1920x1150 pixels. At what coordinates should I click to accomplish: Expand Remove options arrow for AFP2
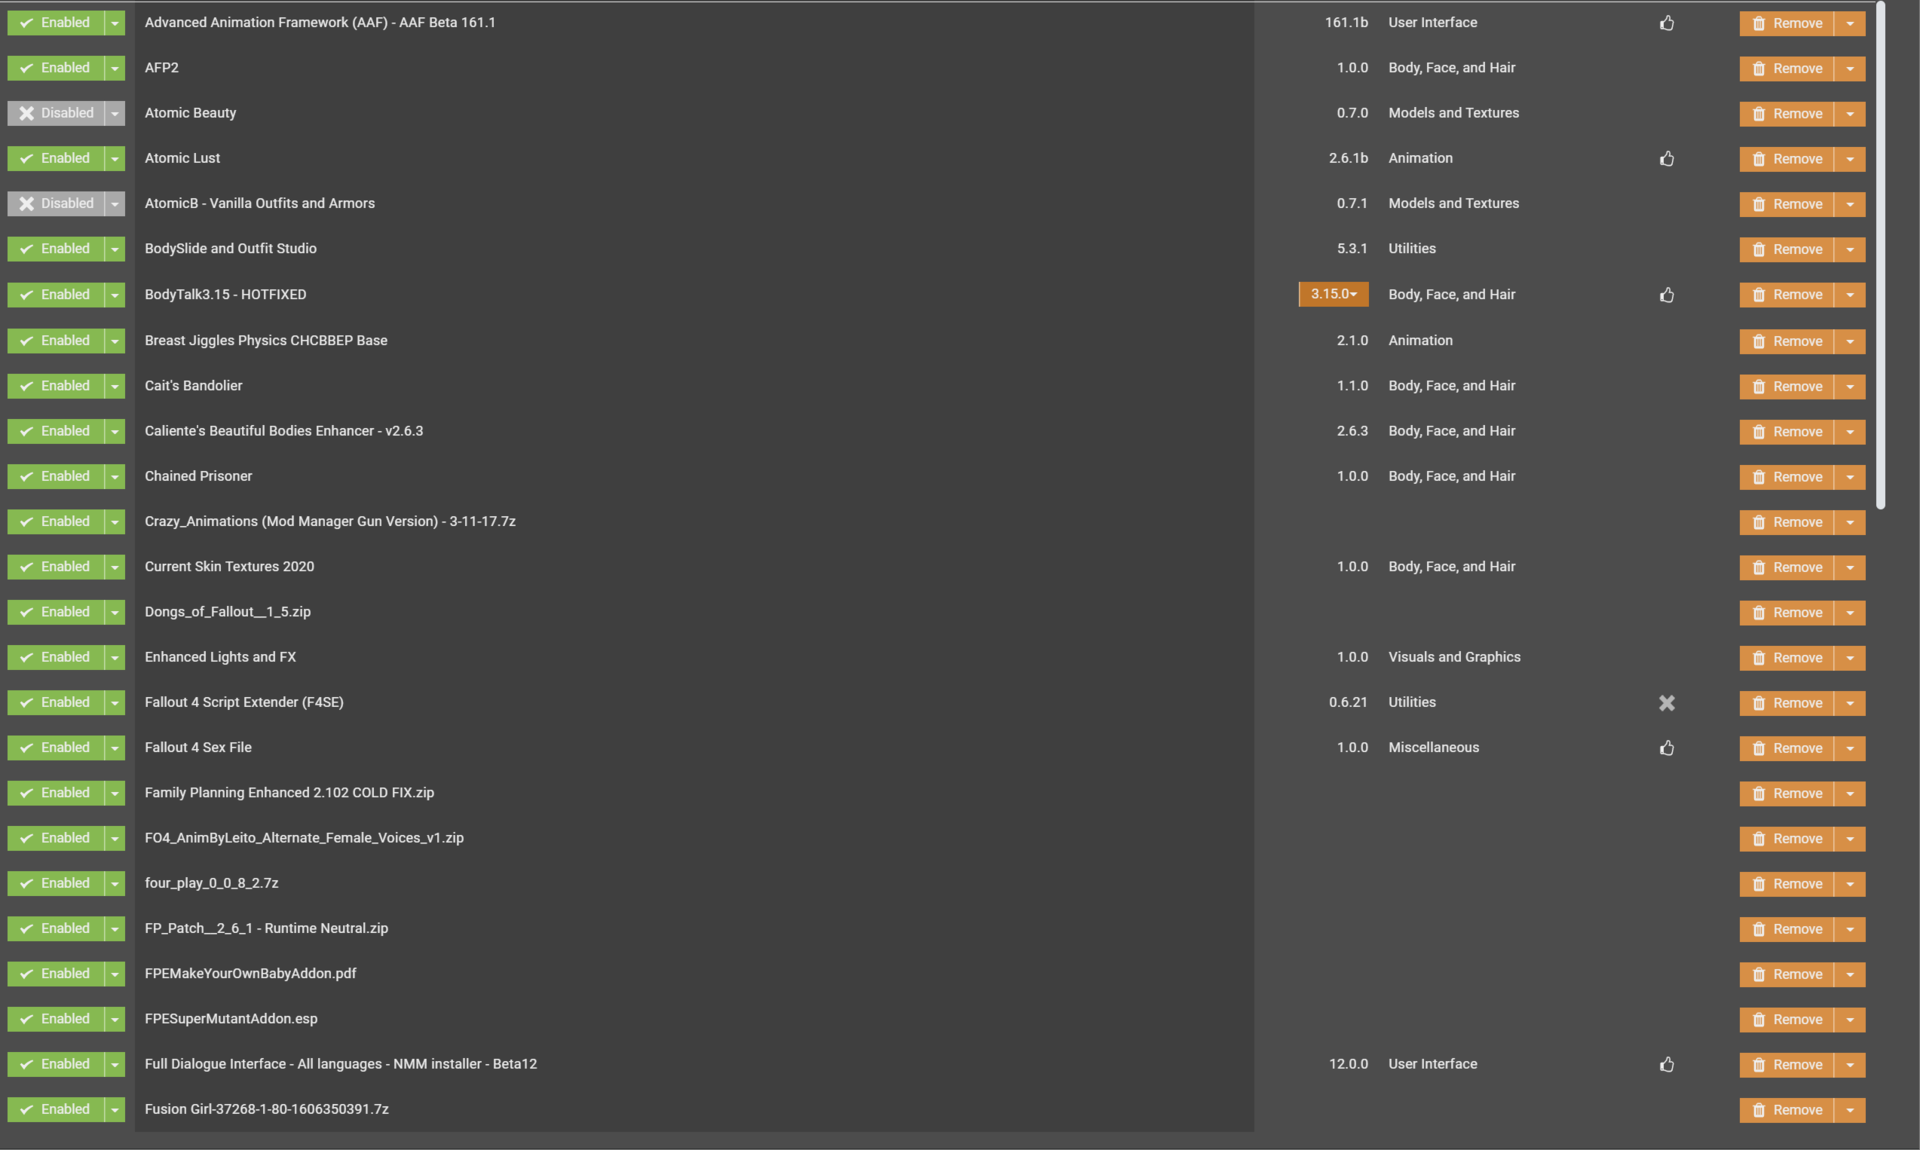(1850, 68)
